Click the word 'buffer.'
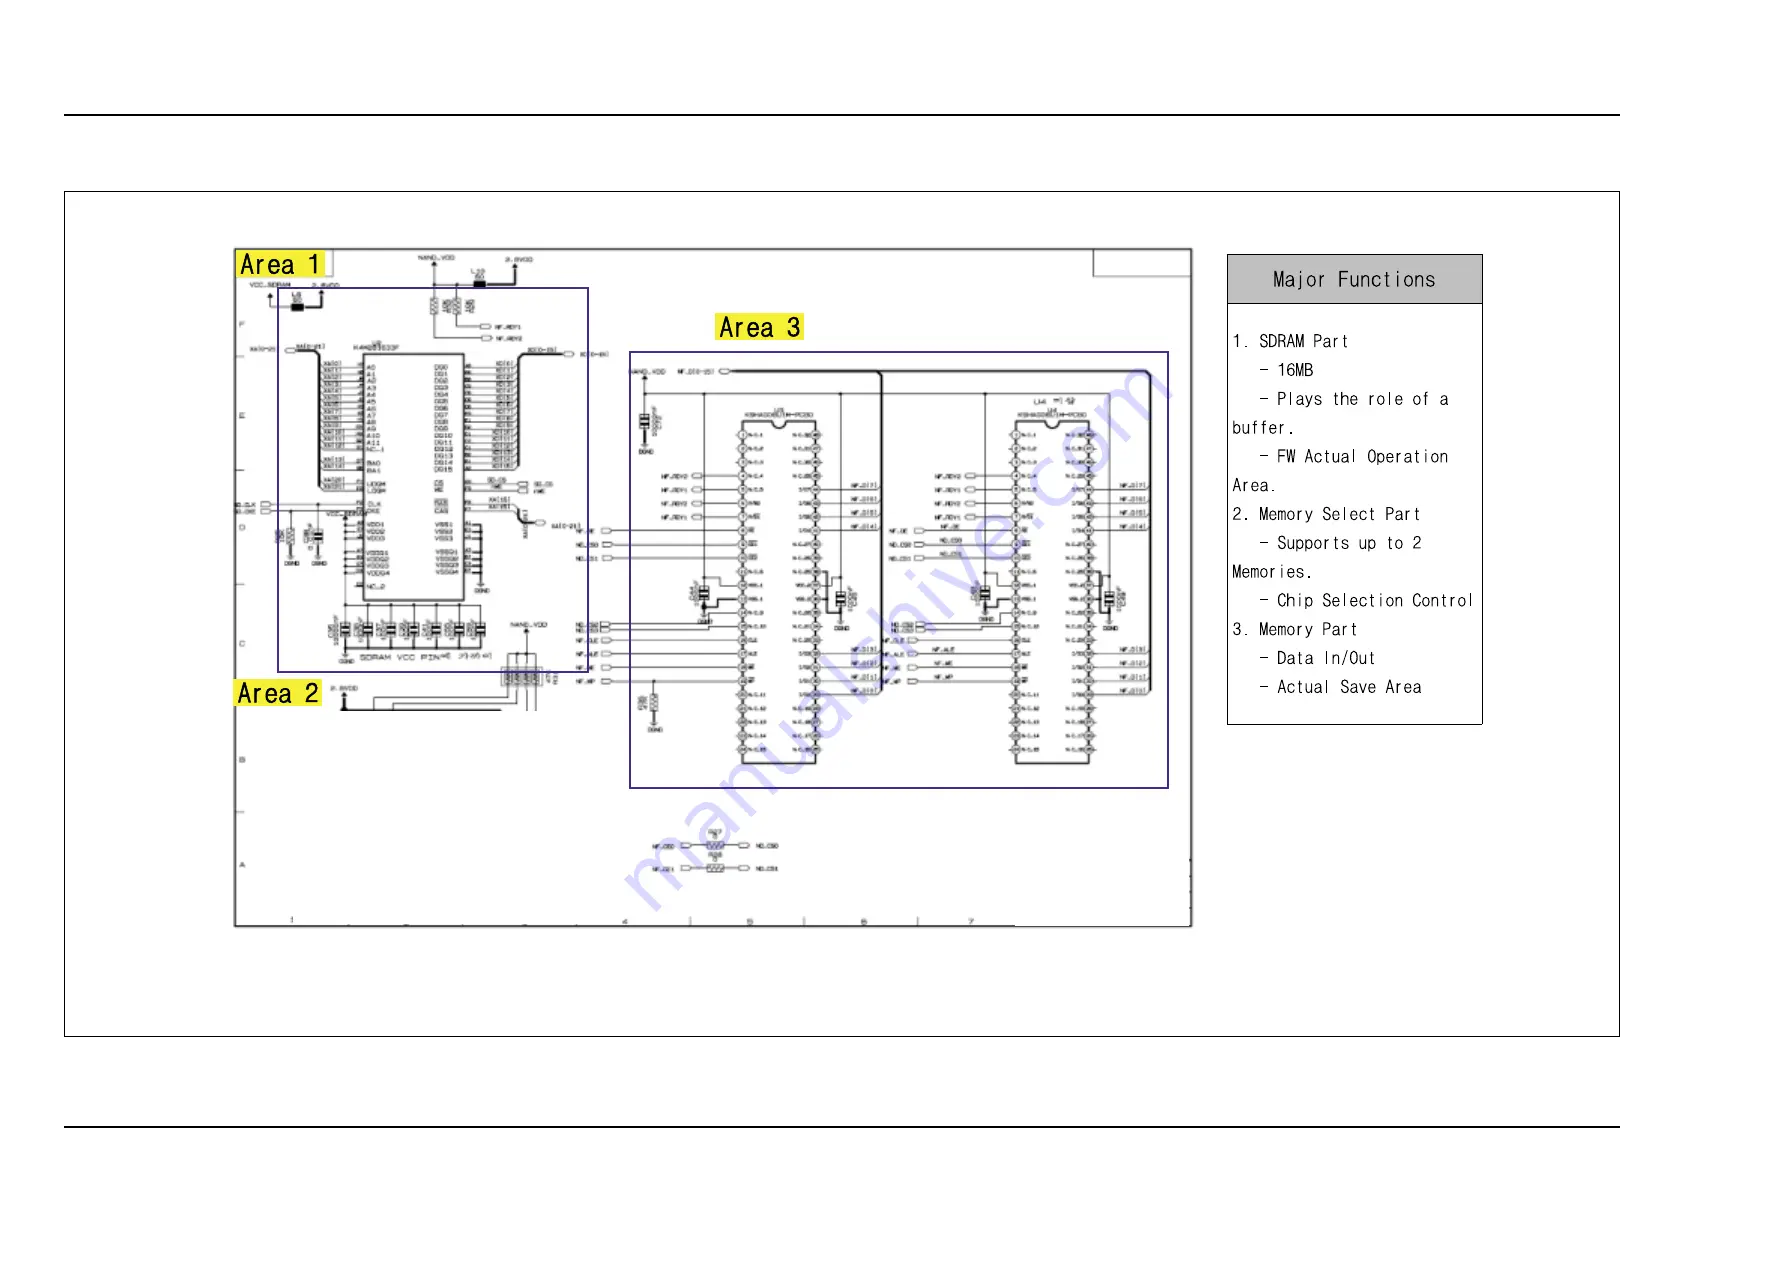The width and height of the screenshot is (1787, 1263). pyautogui.click(x=1263, y=428)
